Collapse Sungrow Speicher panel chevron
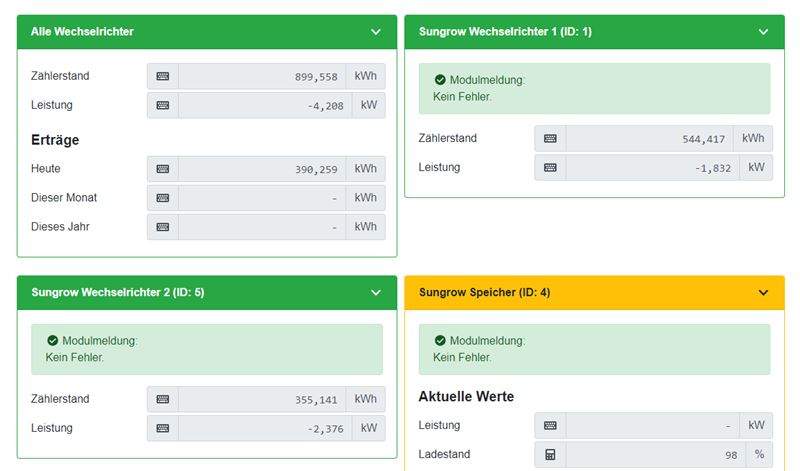 point(763,293)
